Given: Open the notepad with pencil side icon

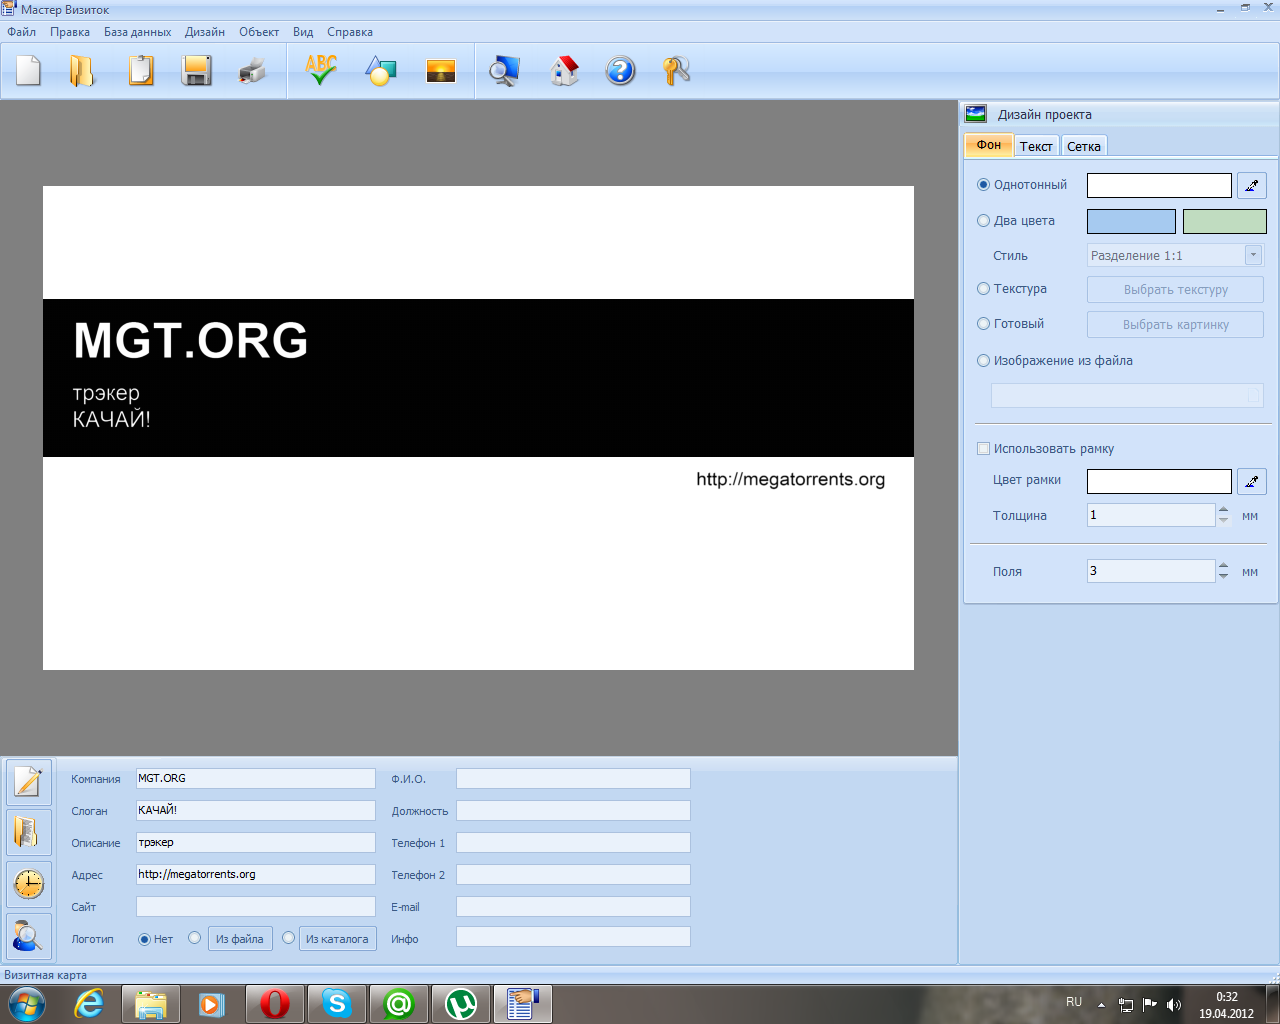Looking at the screenshot, I should (x=29, y=782).
